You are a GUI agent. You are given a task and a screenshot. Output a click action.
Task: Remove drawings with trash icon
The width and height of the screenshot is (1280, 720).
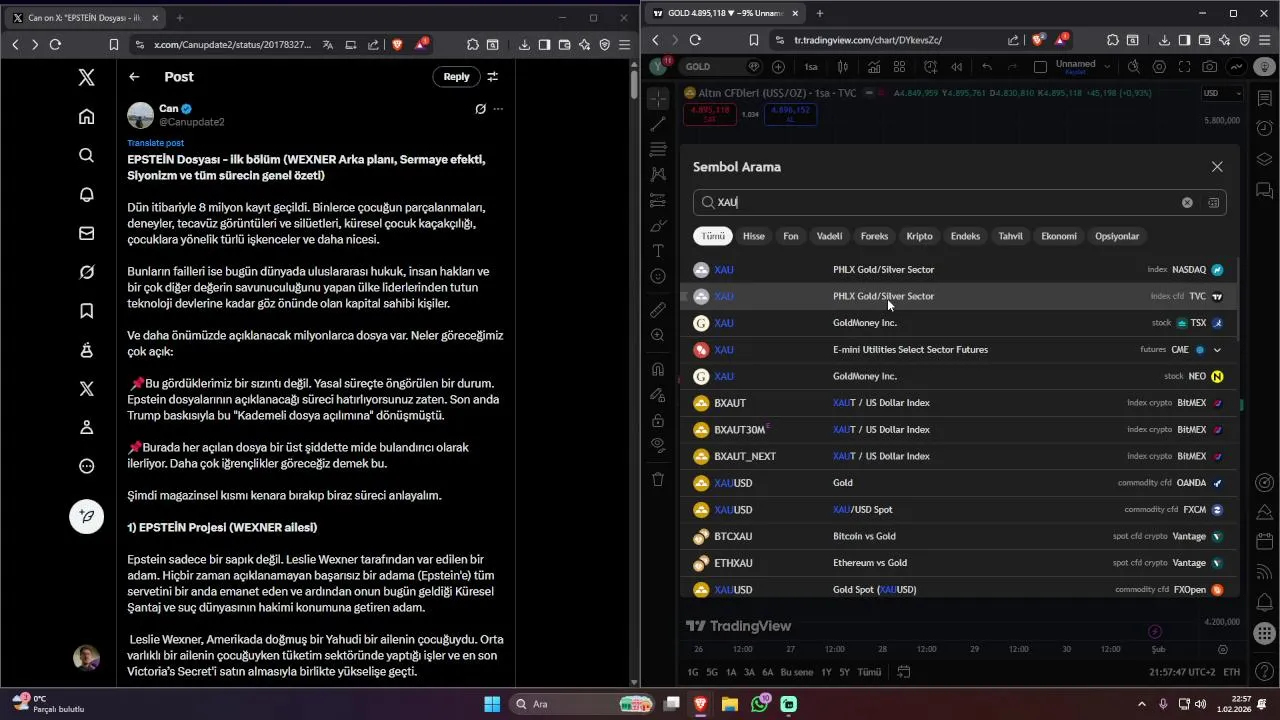[658, 480]
